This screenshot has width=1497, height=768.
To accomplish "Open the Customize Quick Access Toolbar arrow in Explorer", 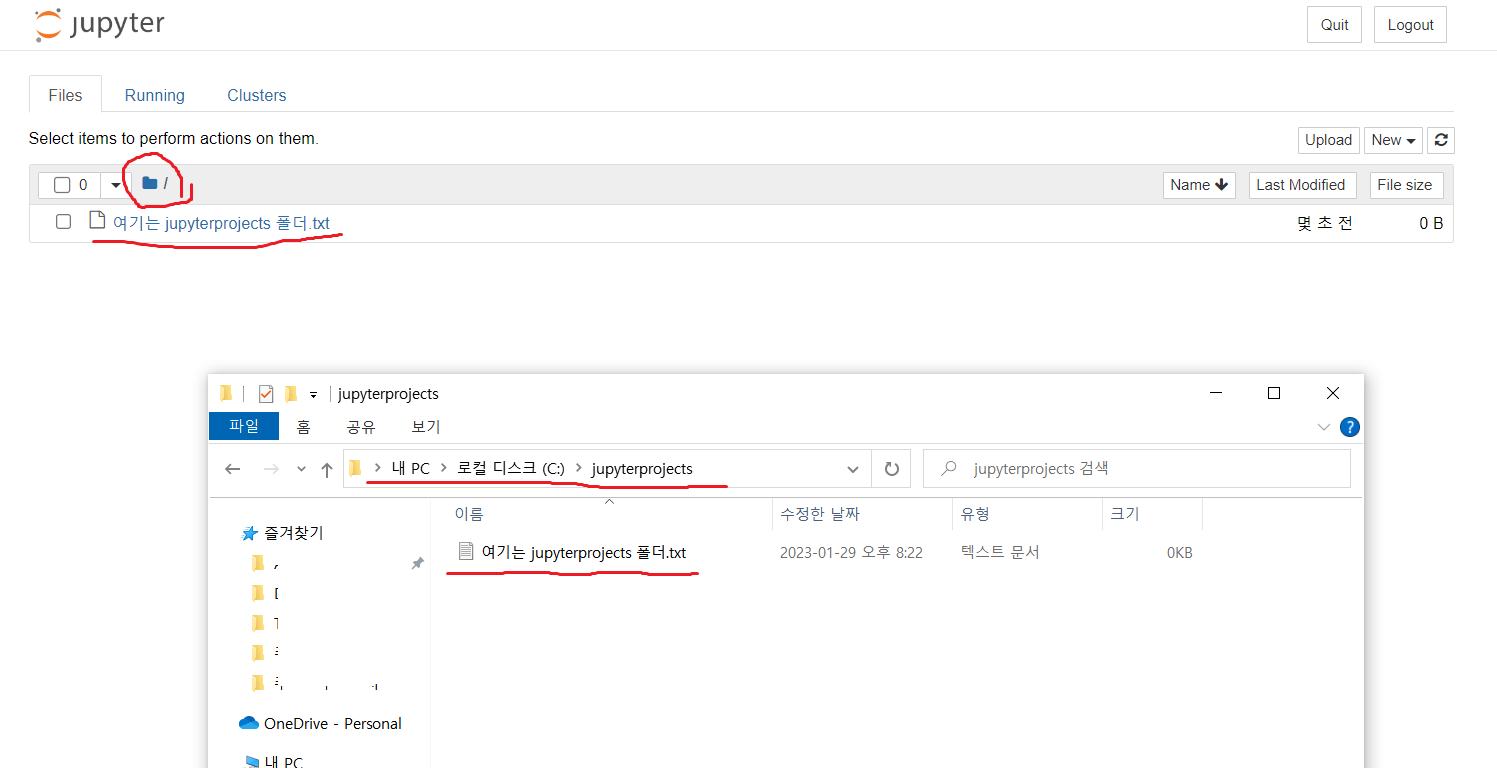I will (x=313, y=395).
